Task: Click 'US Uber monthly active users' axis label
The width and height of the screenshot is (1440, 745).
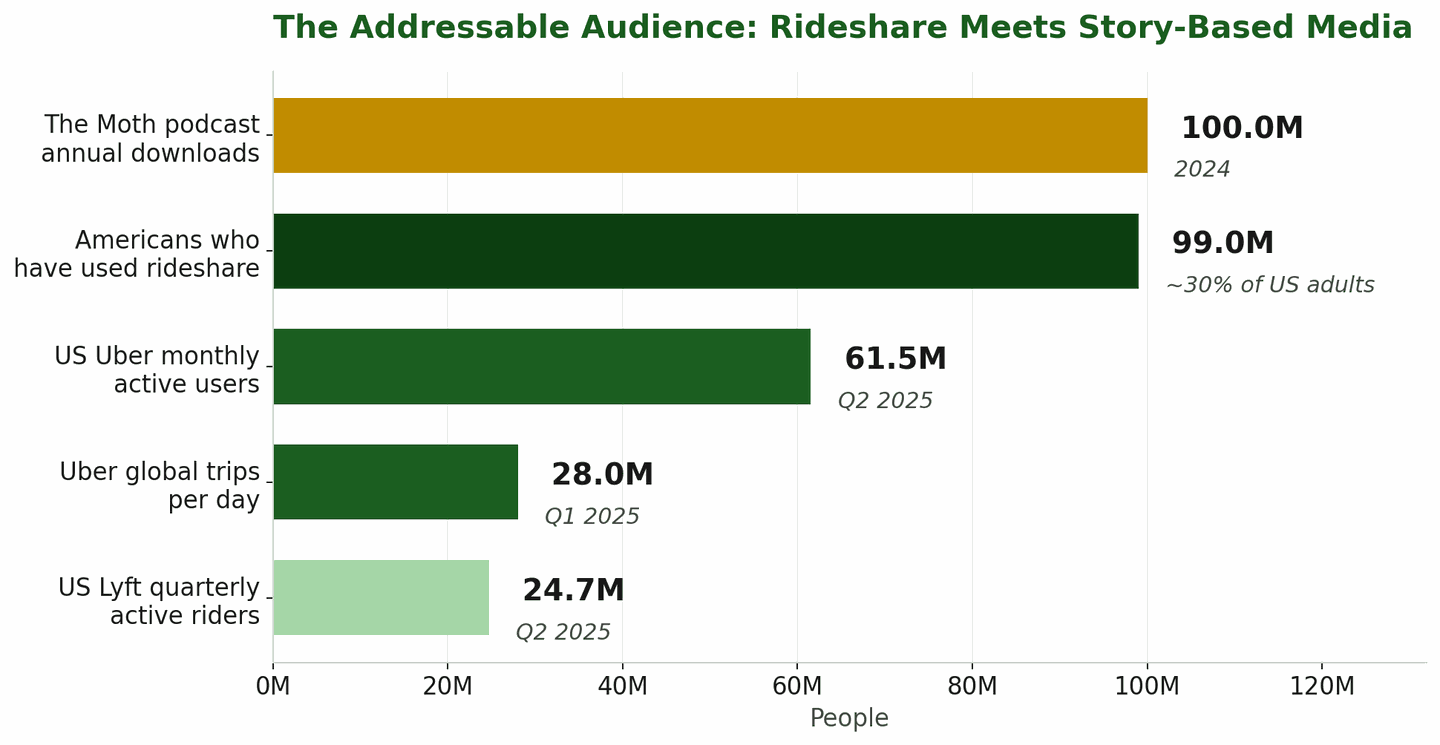Action: pyautogui.click(x=157, y=370)
